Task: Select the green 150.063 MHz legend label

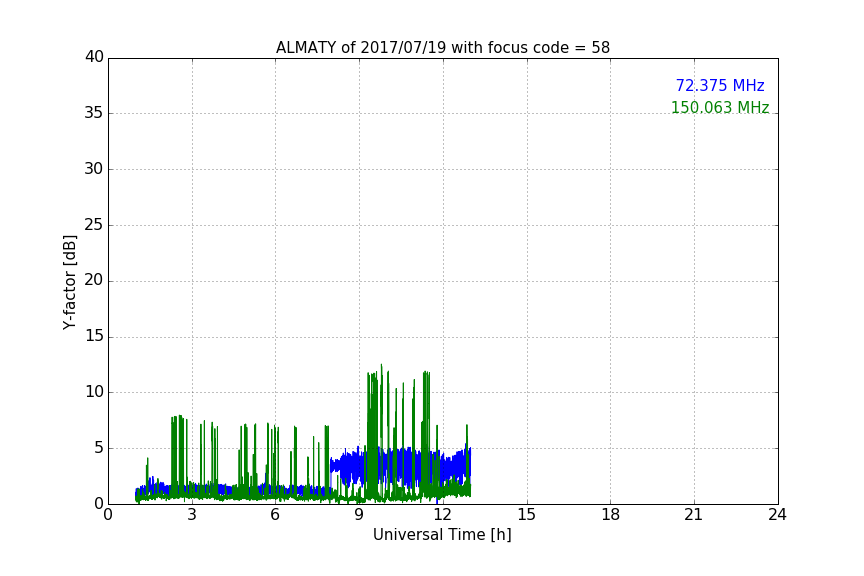Action: tap(720, 107)
